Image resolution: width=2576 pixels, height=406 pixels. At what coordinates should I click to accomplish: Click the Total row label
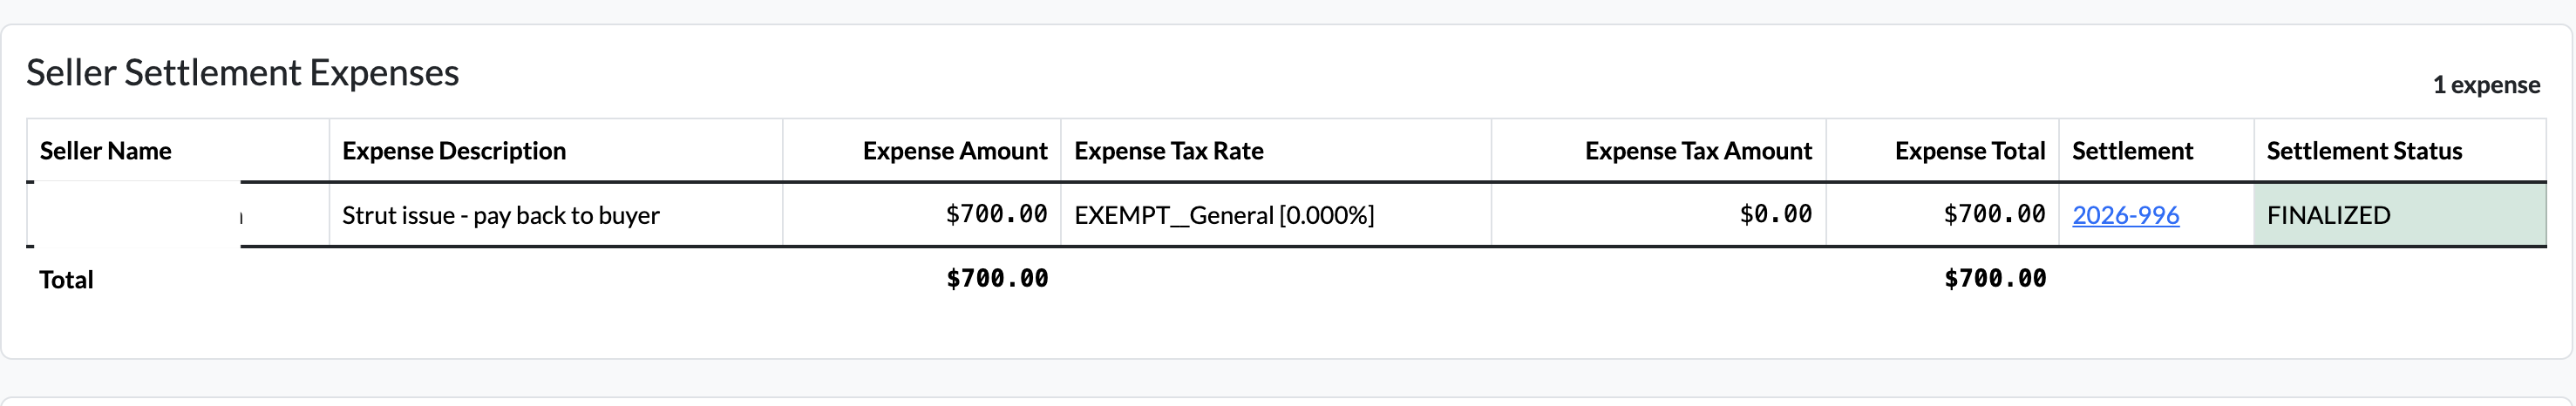click(66, 280)
